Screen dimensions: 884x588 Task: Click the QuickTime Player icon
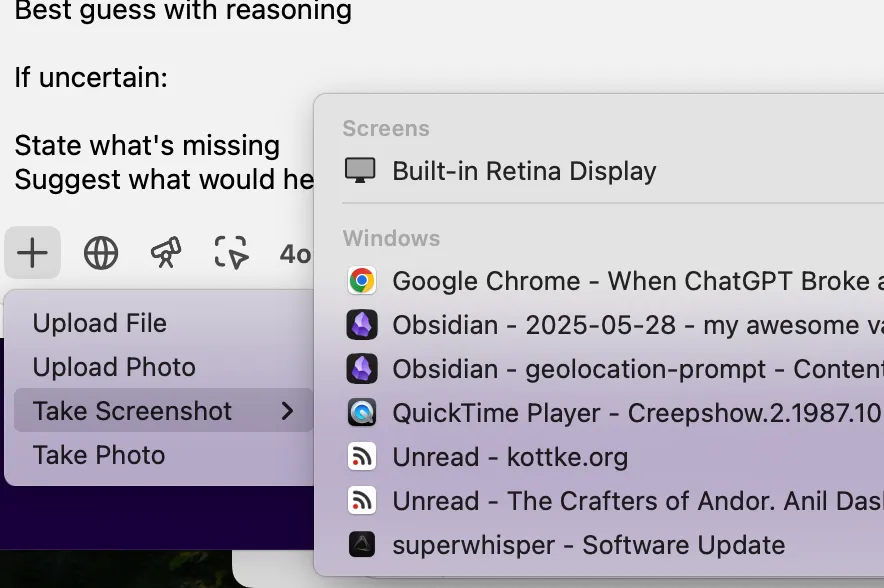[x=361, y=413]
